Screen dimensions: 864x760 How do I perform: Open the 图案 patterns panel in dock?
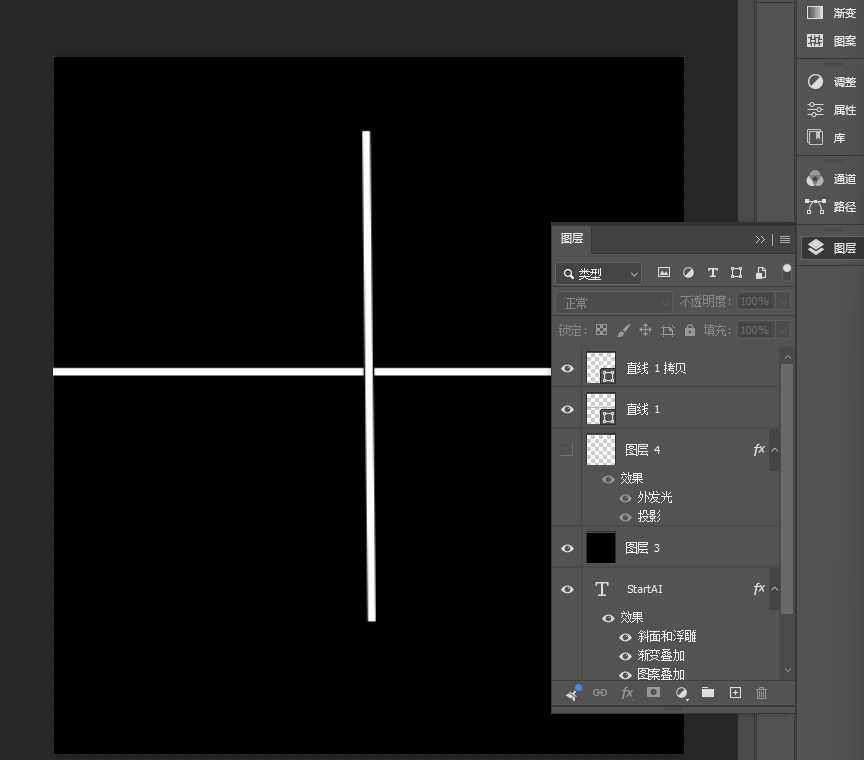831,41
